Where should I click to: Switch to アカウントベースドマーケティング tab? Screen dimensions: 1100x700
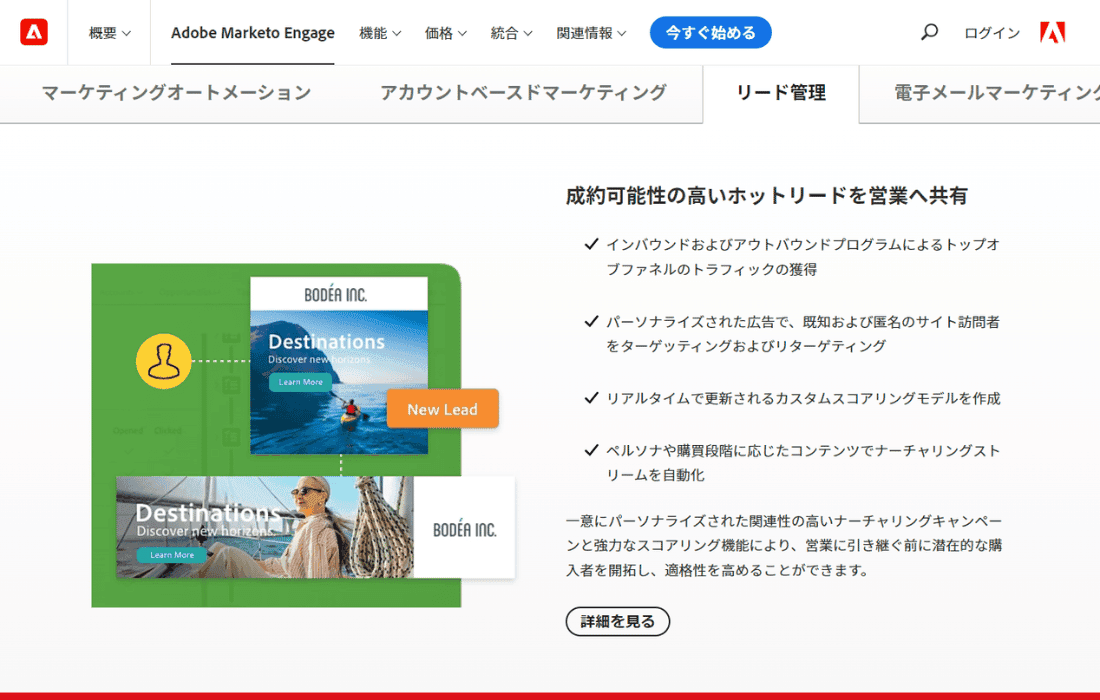(x=523, y=93)
